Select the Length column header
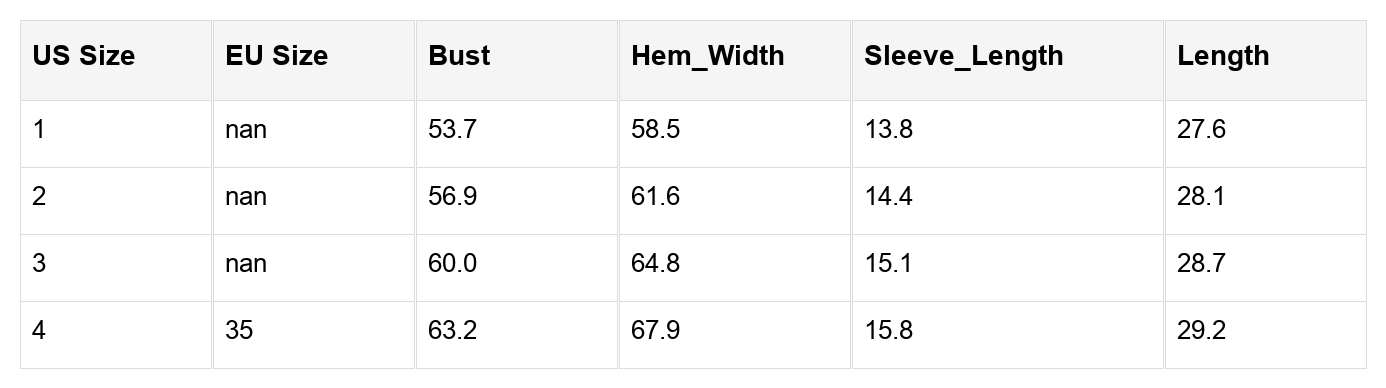 click(x=1265, y=60)
